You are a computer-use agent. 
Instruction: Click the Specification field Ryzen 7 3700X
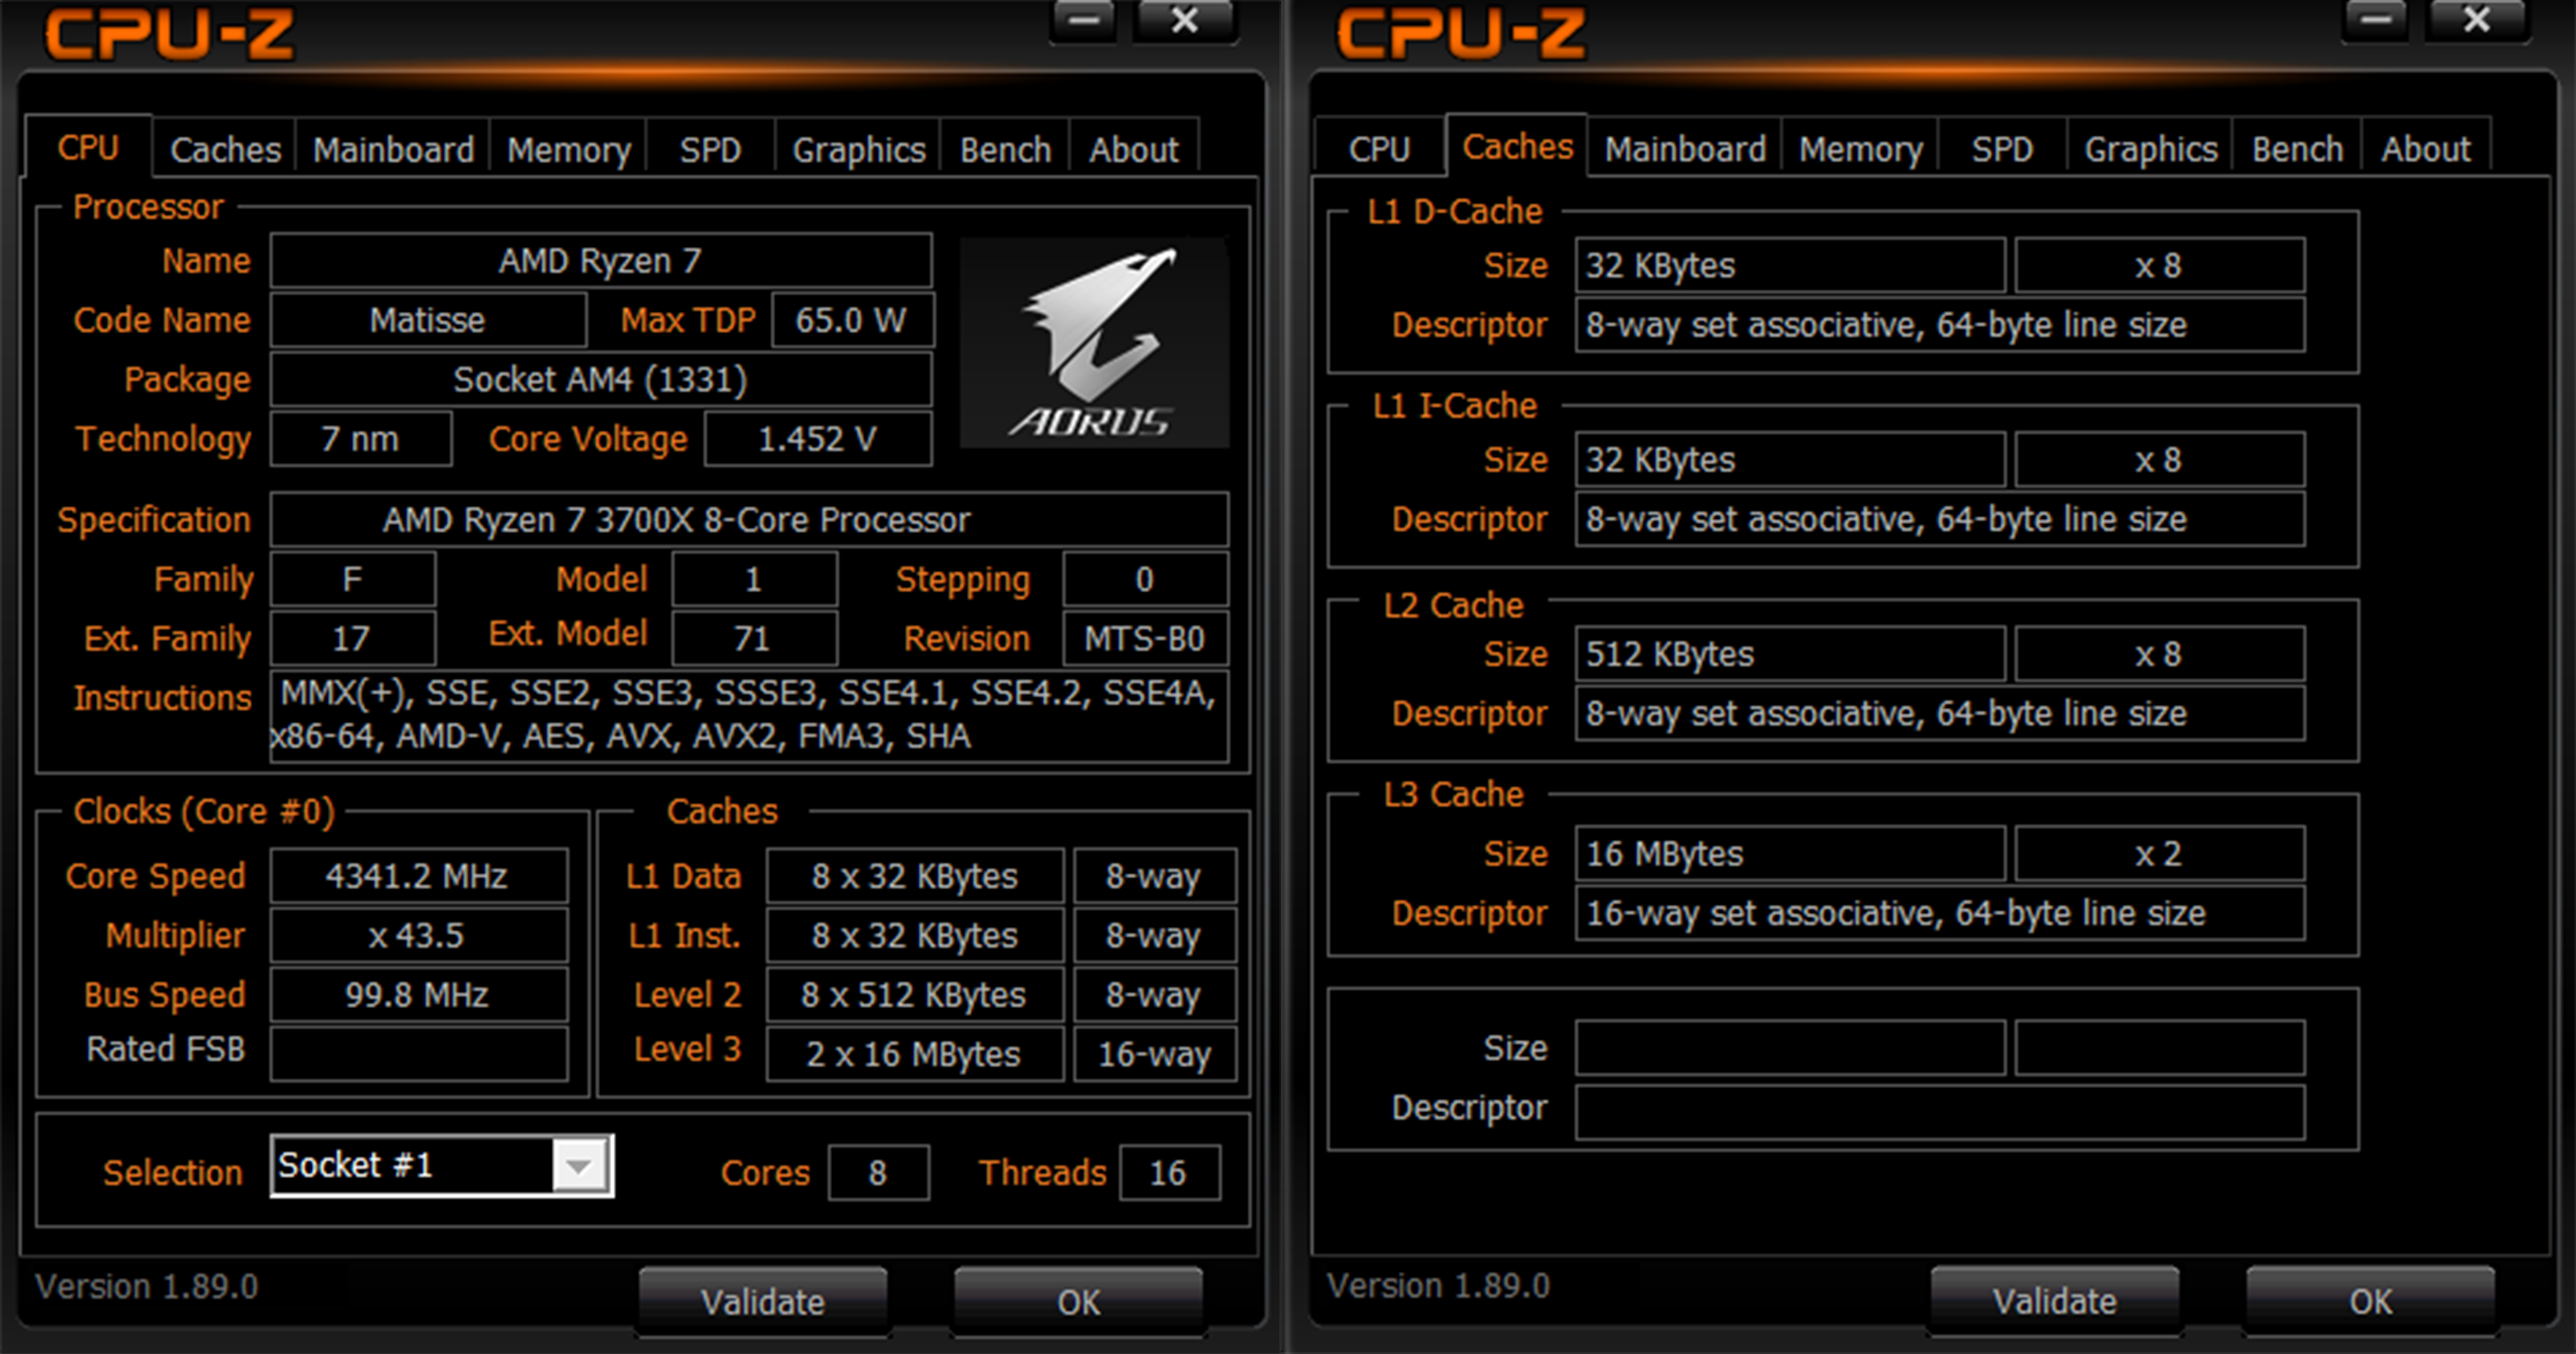(749, 520)
